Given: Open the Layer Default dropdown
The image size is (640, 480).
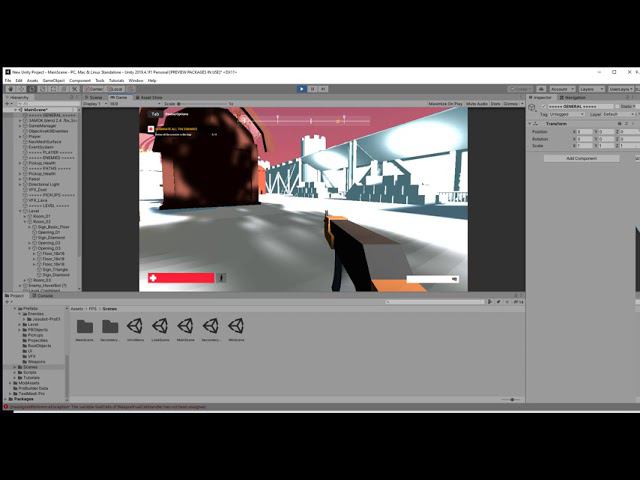Looking at the screenshot, I should (x=619, y=114).
